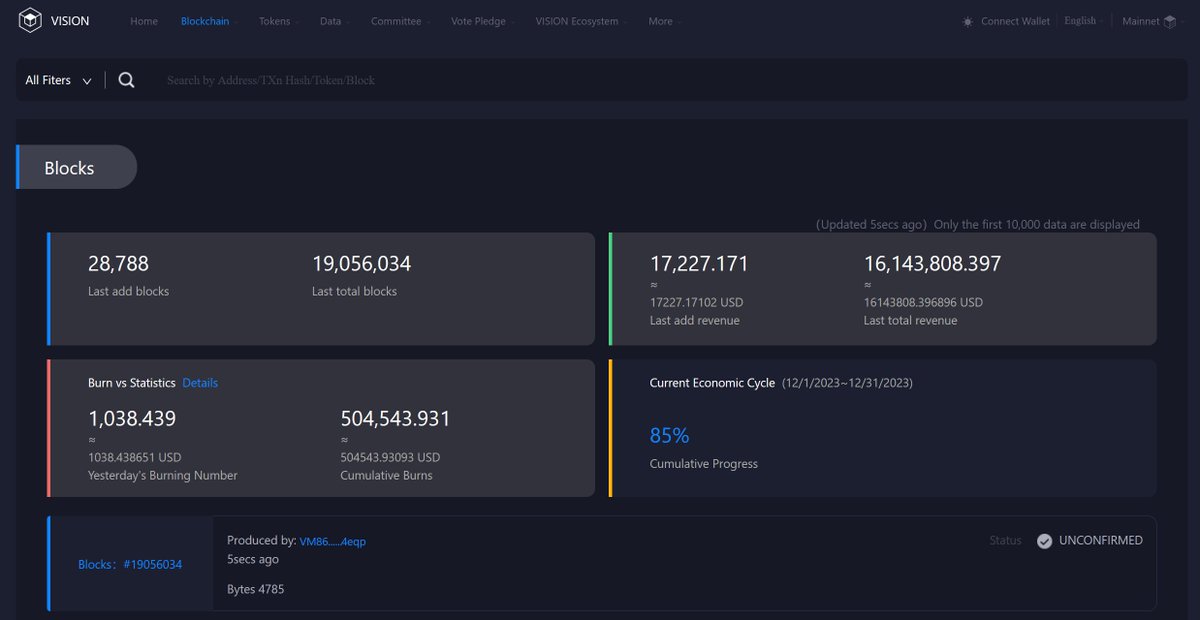
Task: Click the Bytes 4785 text
Action: 255,589
